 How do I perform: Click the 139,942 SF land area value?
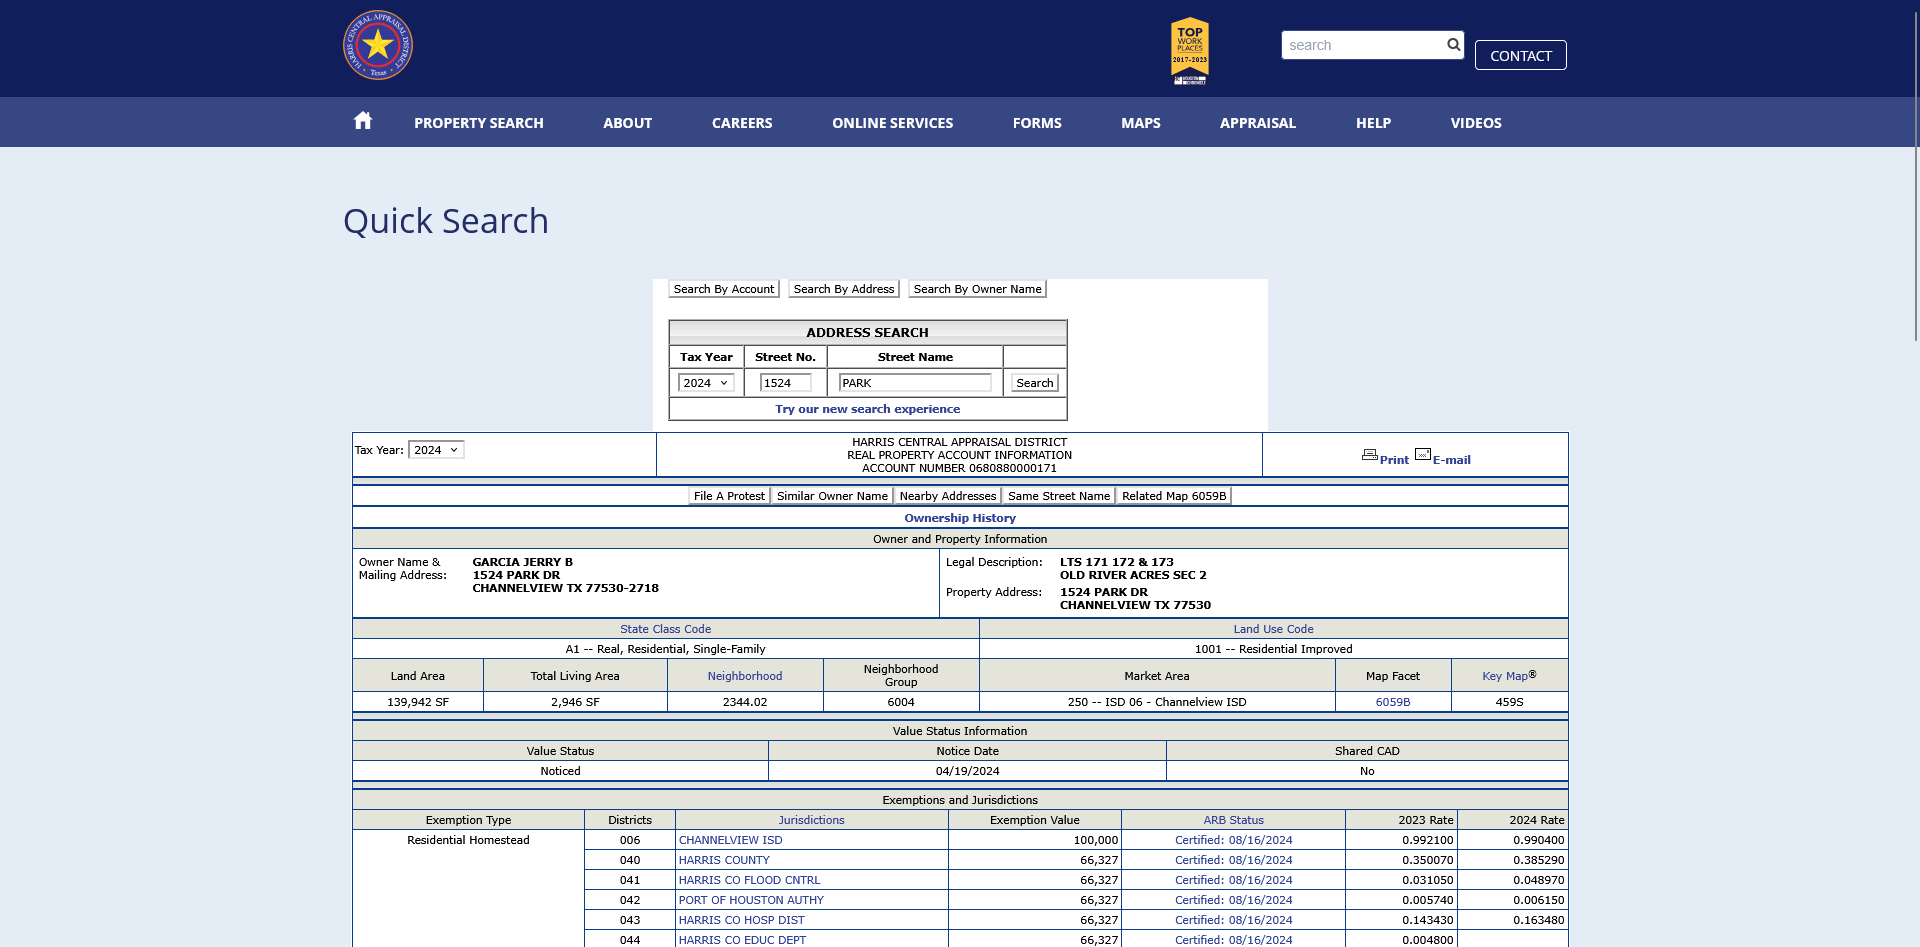tap(418, 702)
